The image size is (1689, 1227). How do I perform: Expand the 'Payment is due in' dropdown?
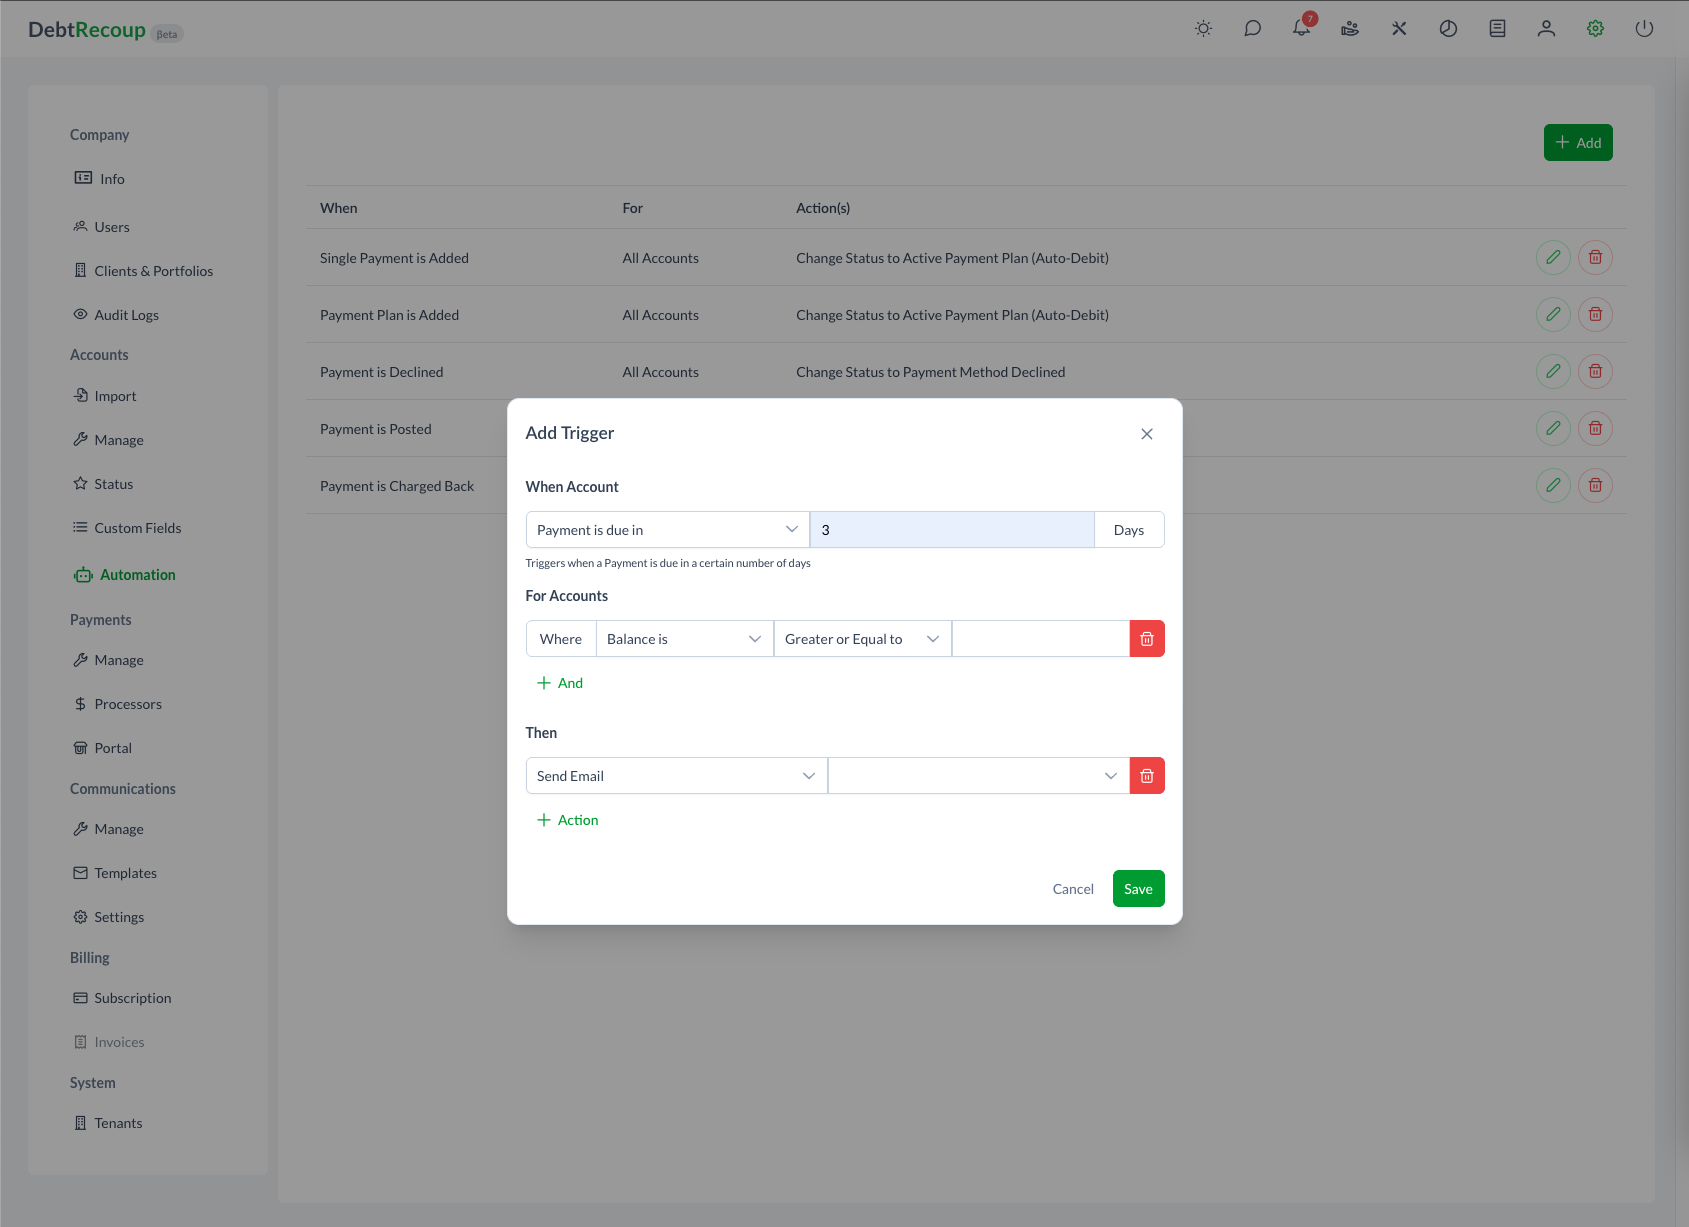tap(667, 530)
